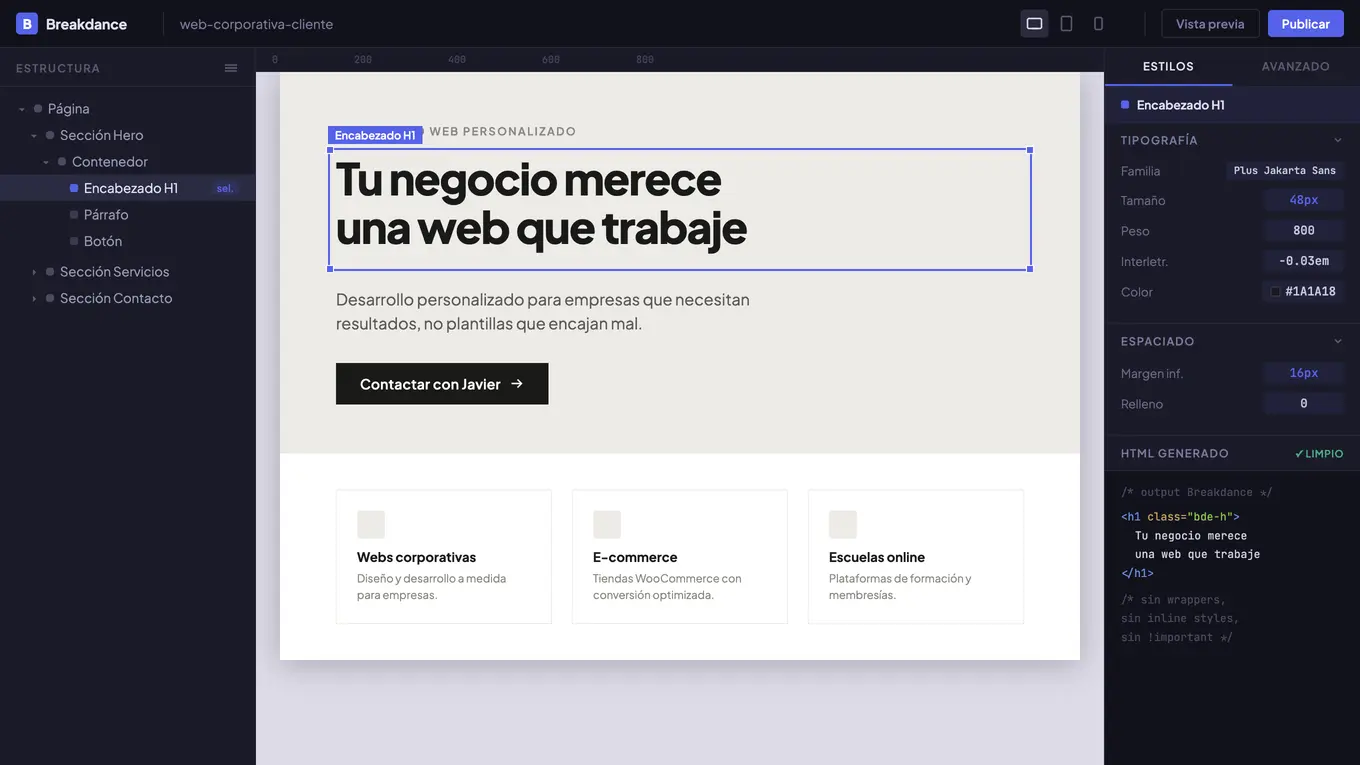Open the Estructura panel menu
1360x765 pixels.
[231, 68]
